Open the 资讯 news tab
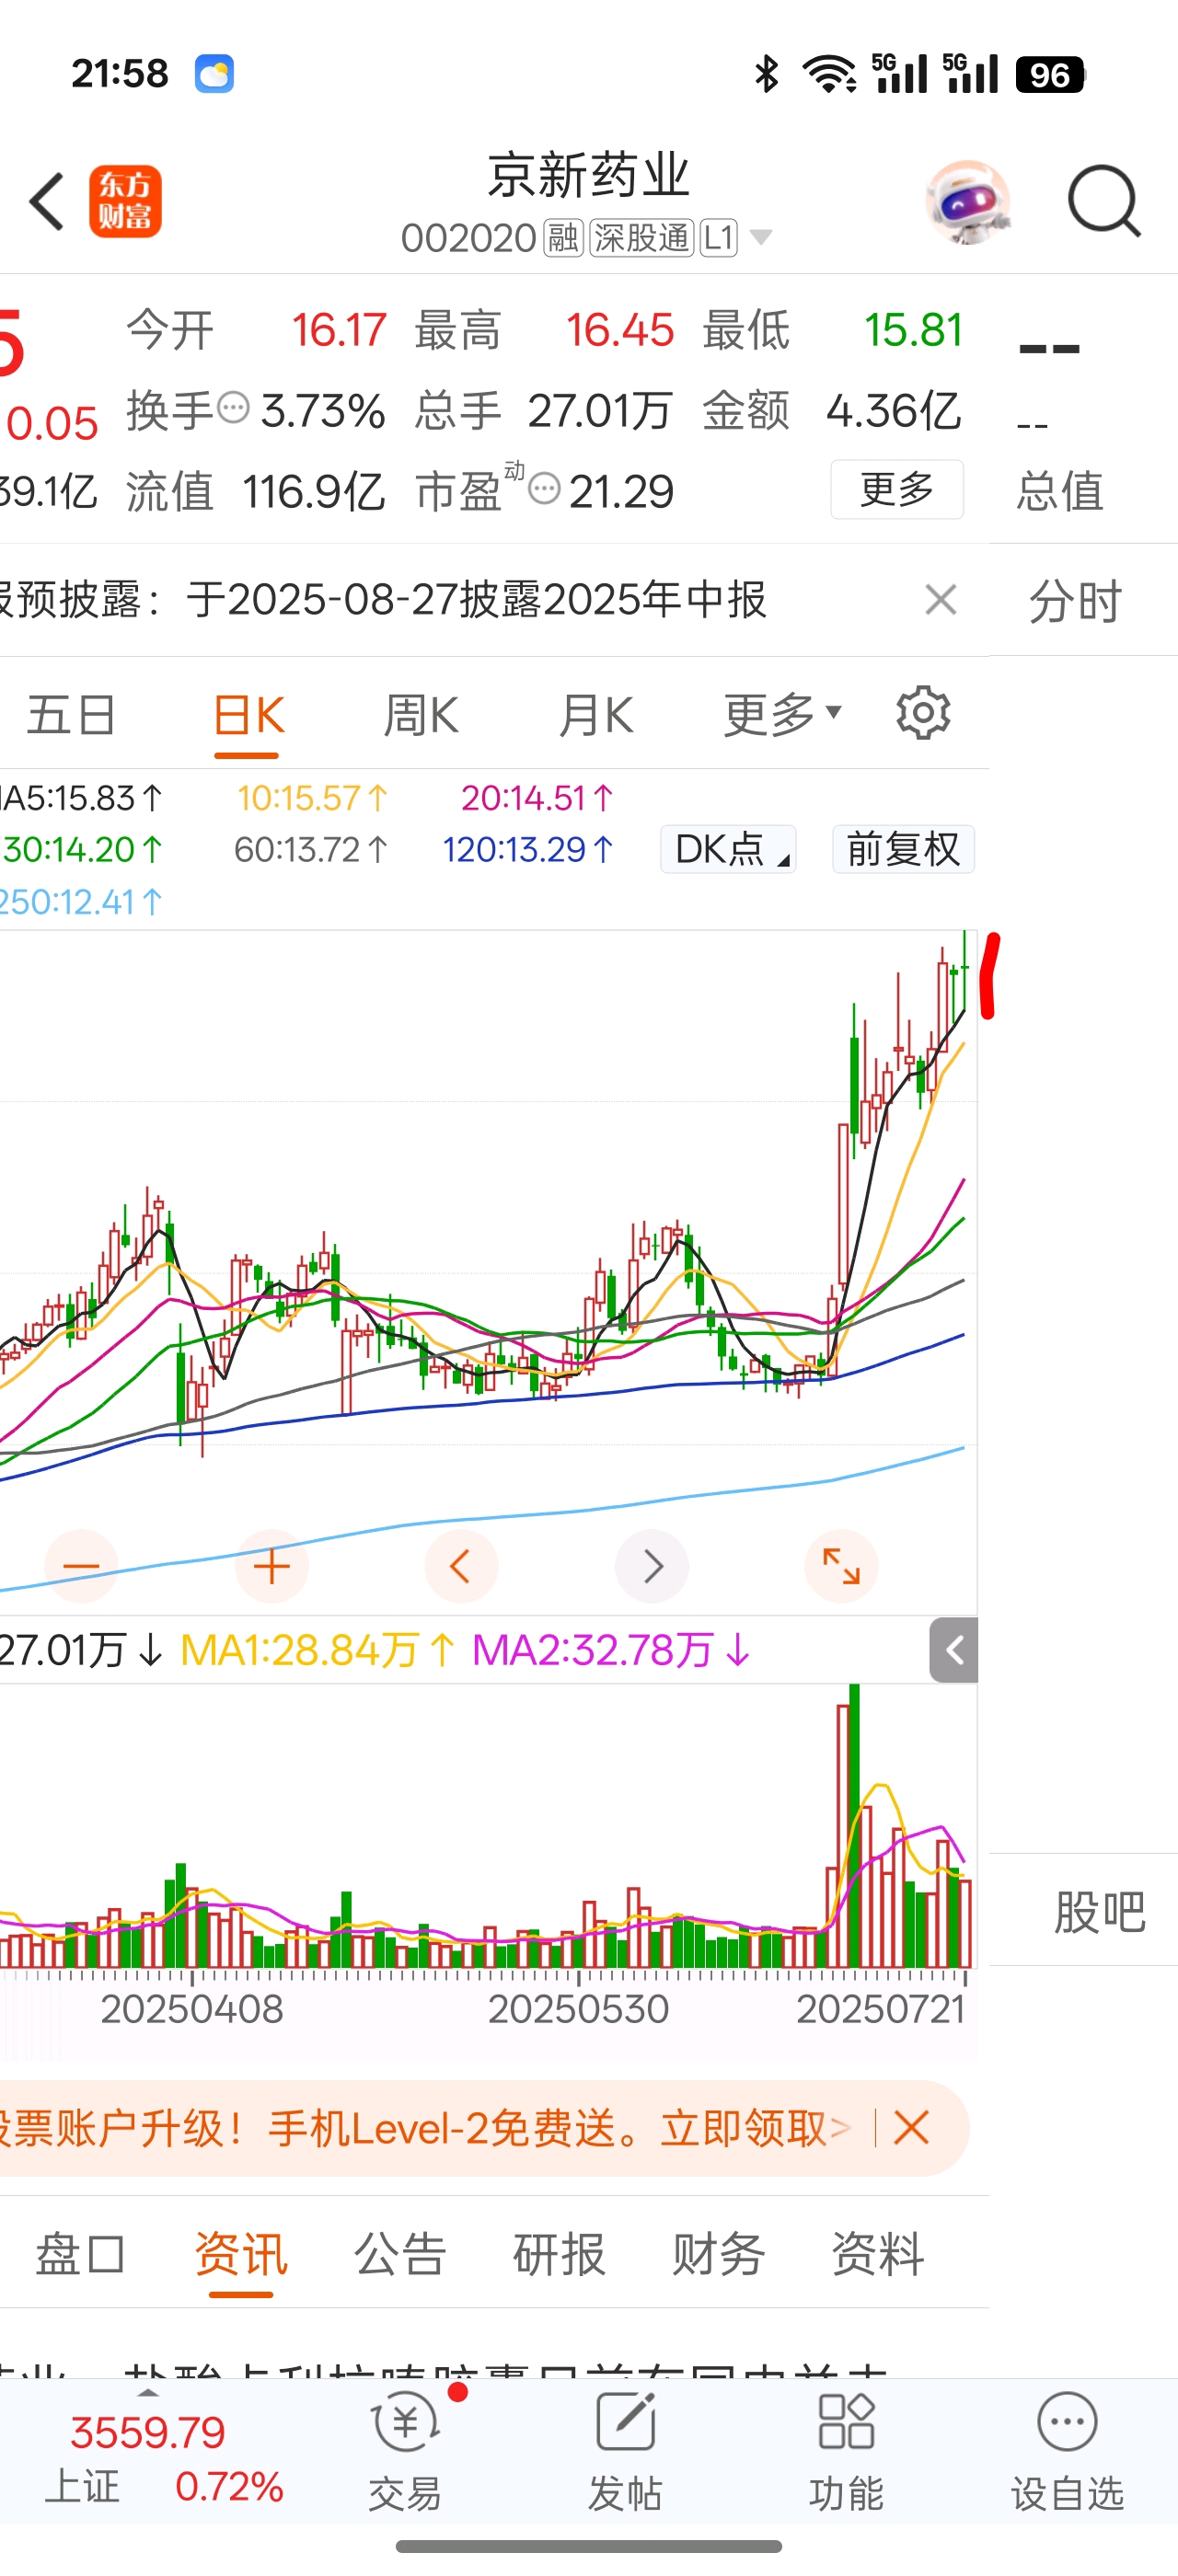The image size is (1178, 2576). pos(241,2254)
